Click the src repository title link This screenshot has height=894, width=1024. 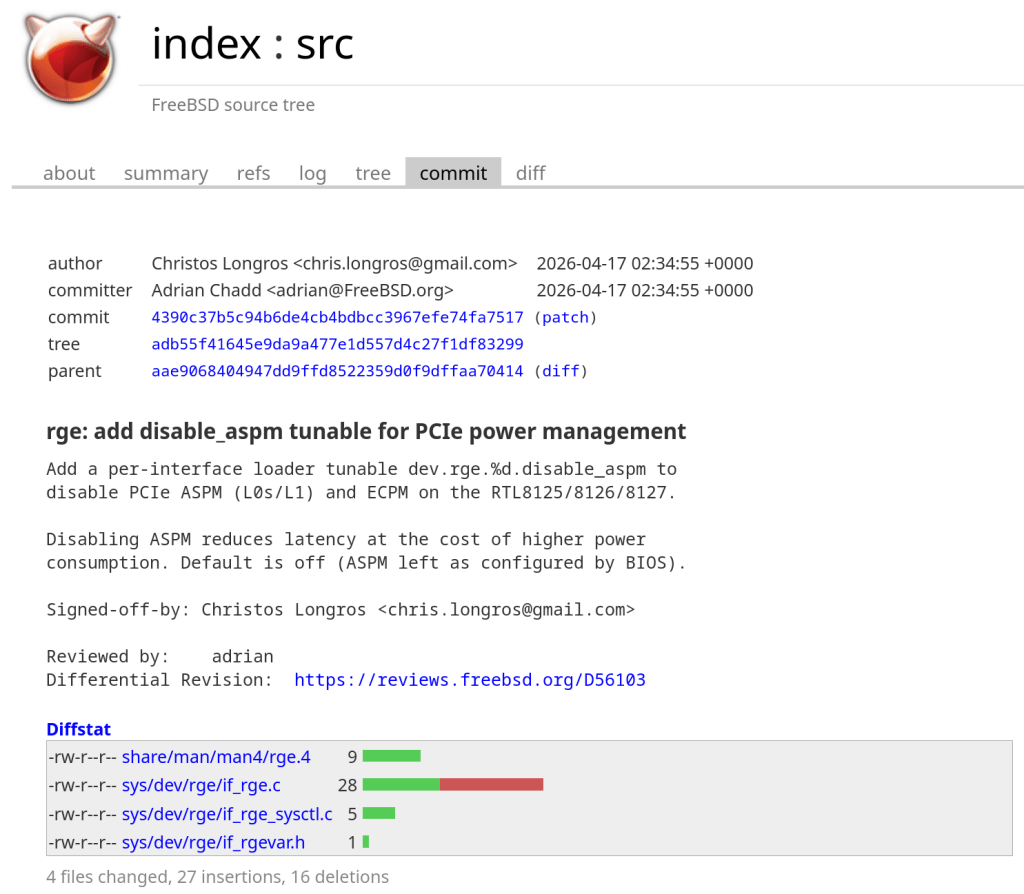pos(325,44)
